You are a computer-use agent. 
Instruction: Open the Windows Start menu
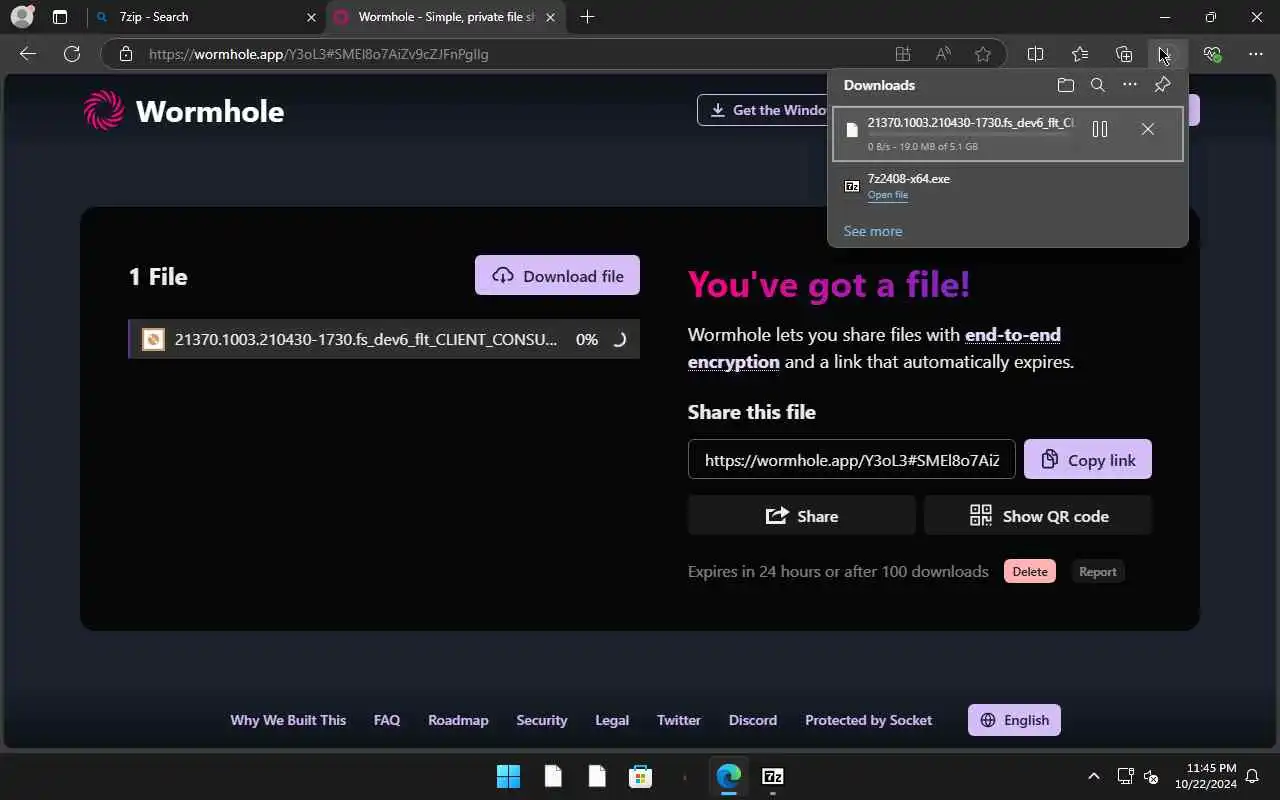point(508,776)
